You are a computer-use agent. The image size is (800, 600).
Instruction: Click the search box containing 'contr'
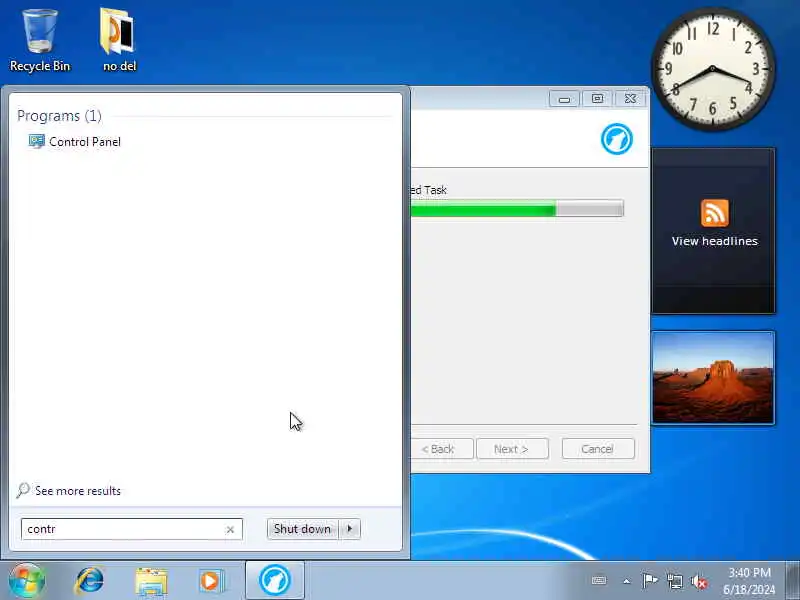click(x=132, y=529)
